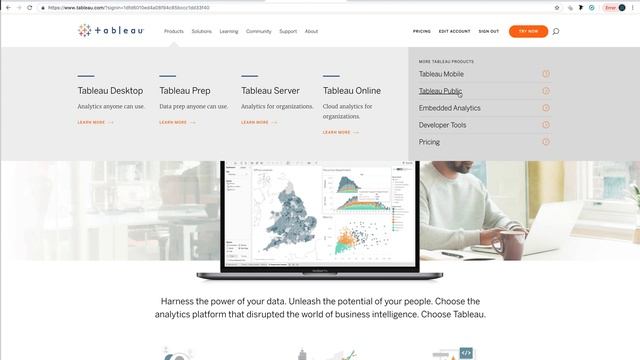Click the 'Analytics anyone can use.' text
The height and width of the screenshot is (360, 640).
click(111, 107)
